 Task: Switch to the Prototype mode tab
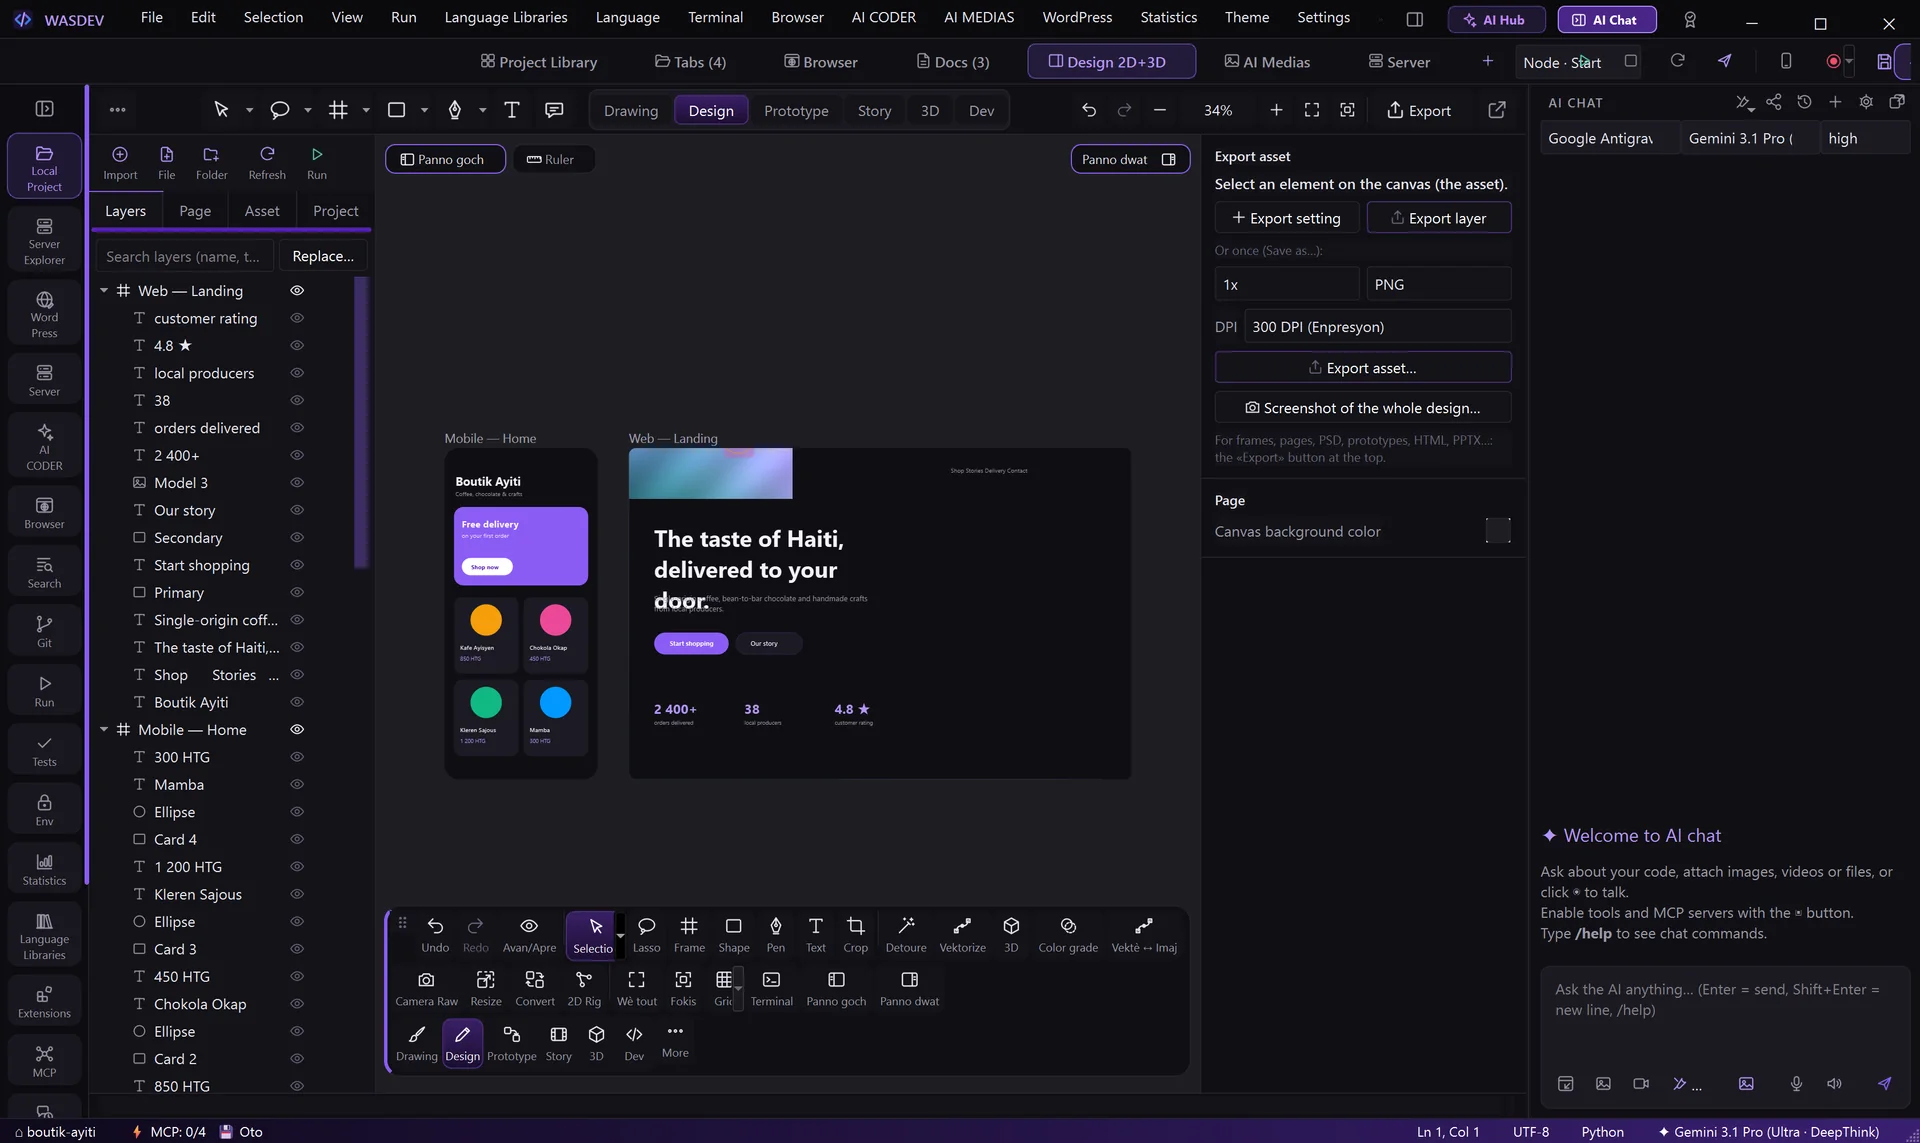(x=796, y=110)
